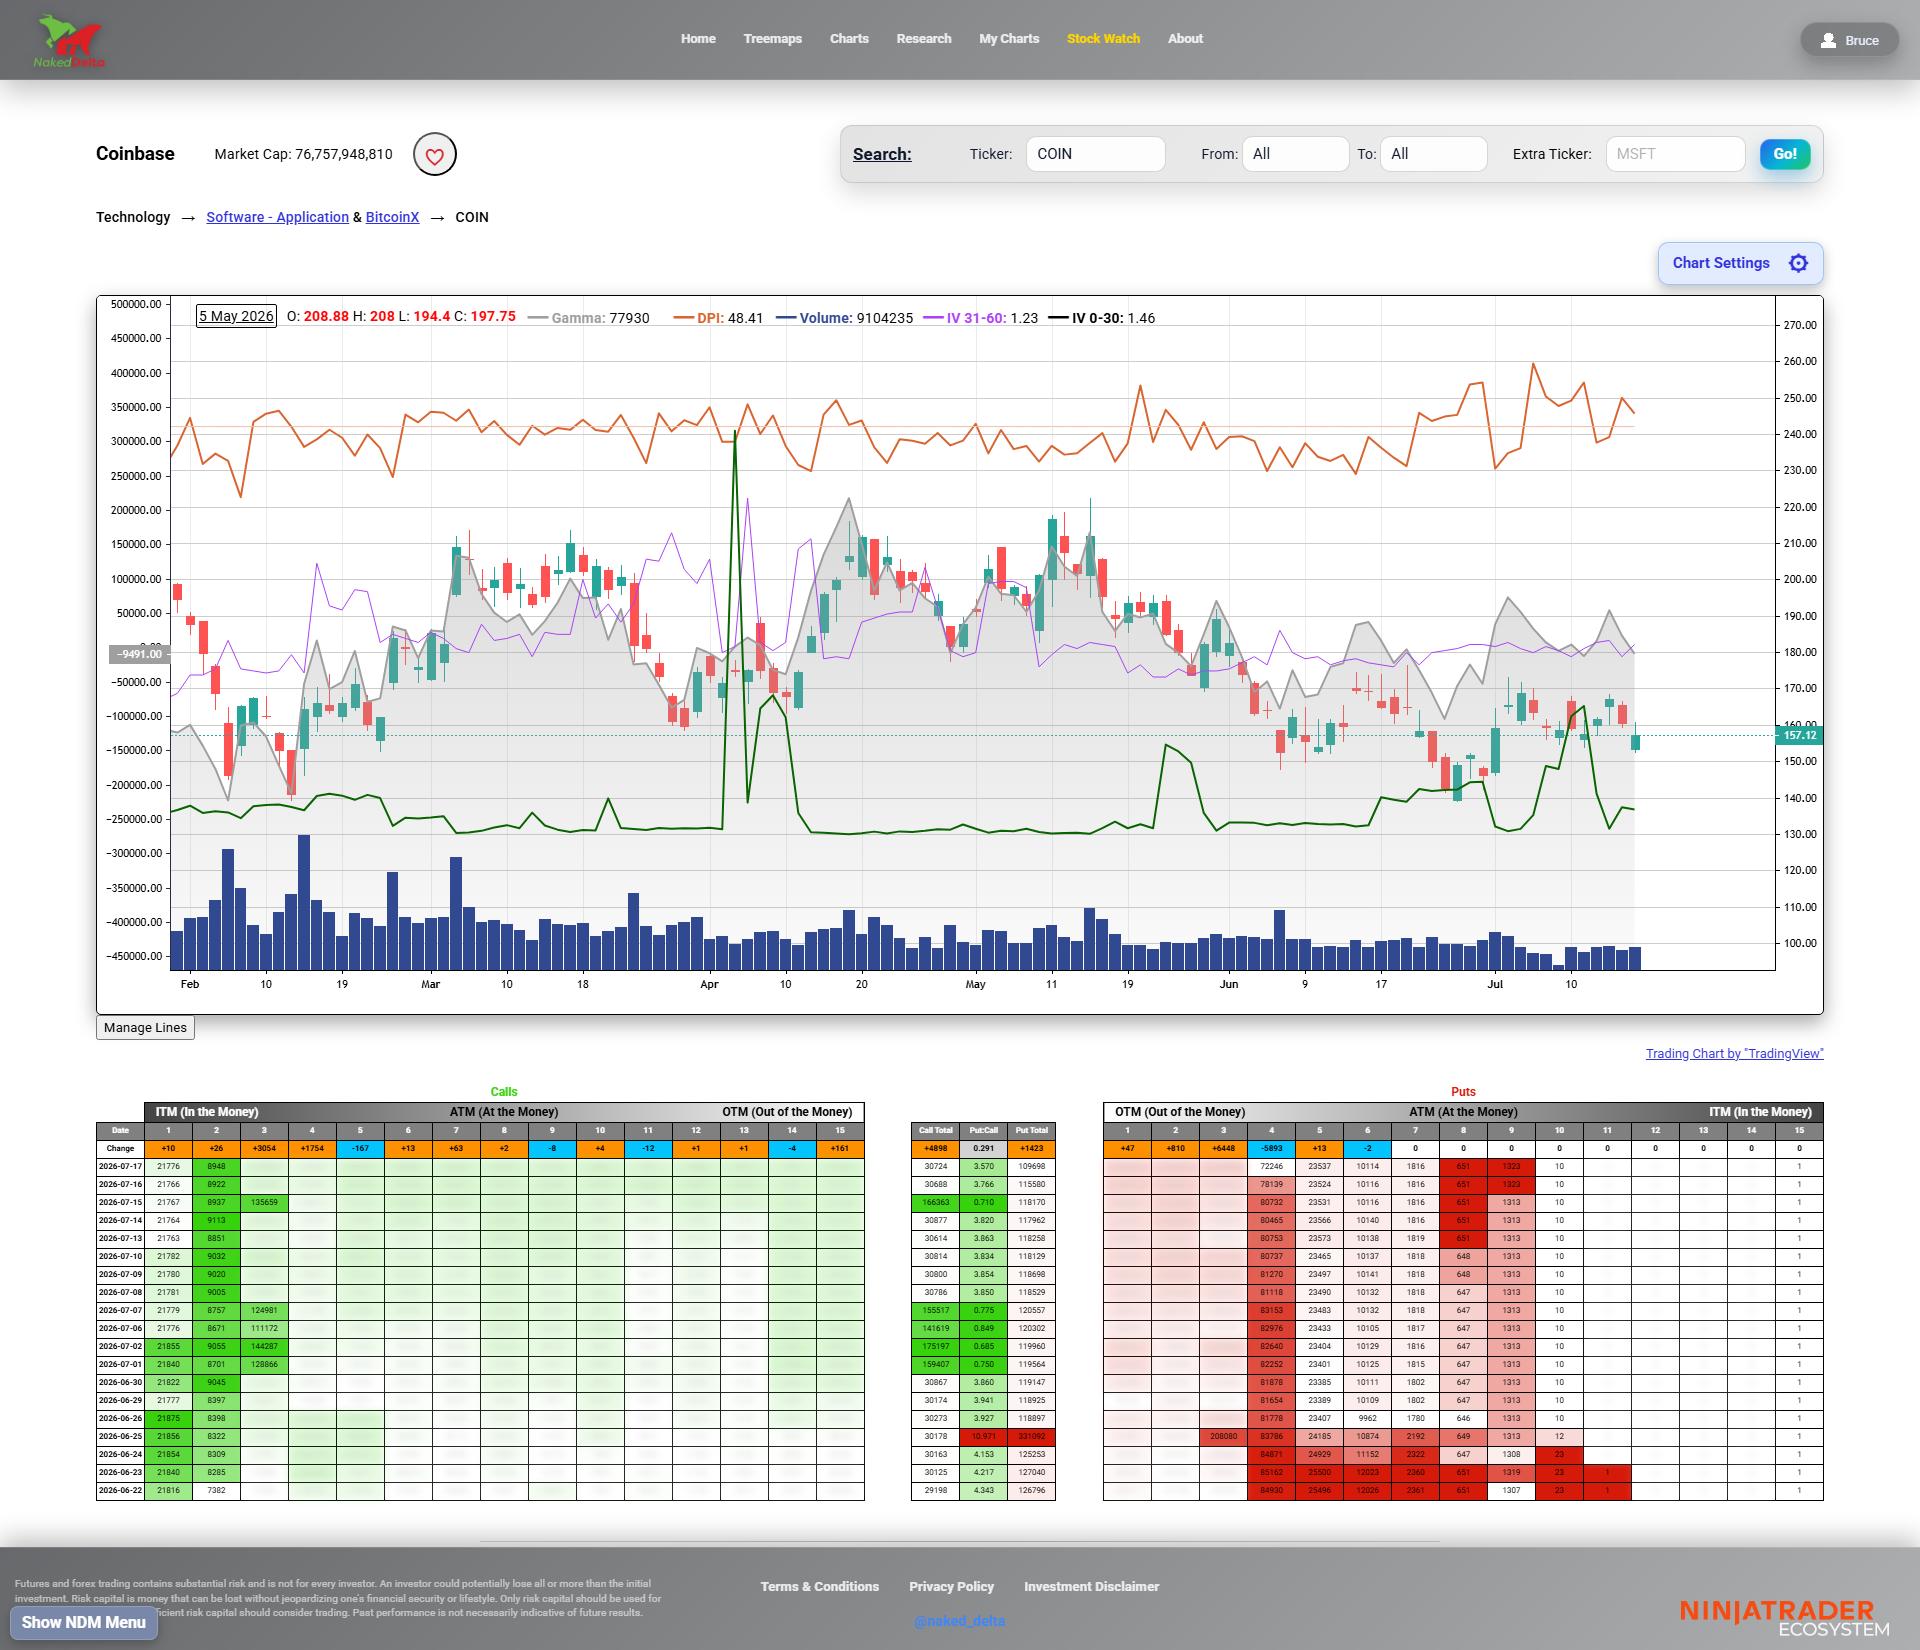Open the Research section
This screenshot has width=1920, height=1650.
pos(924,39)
